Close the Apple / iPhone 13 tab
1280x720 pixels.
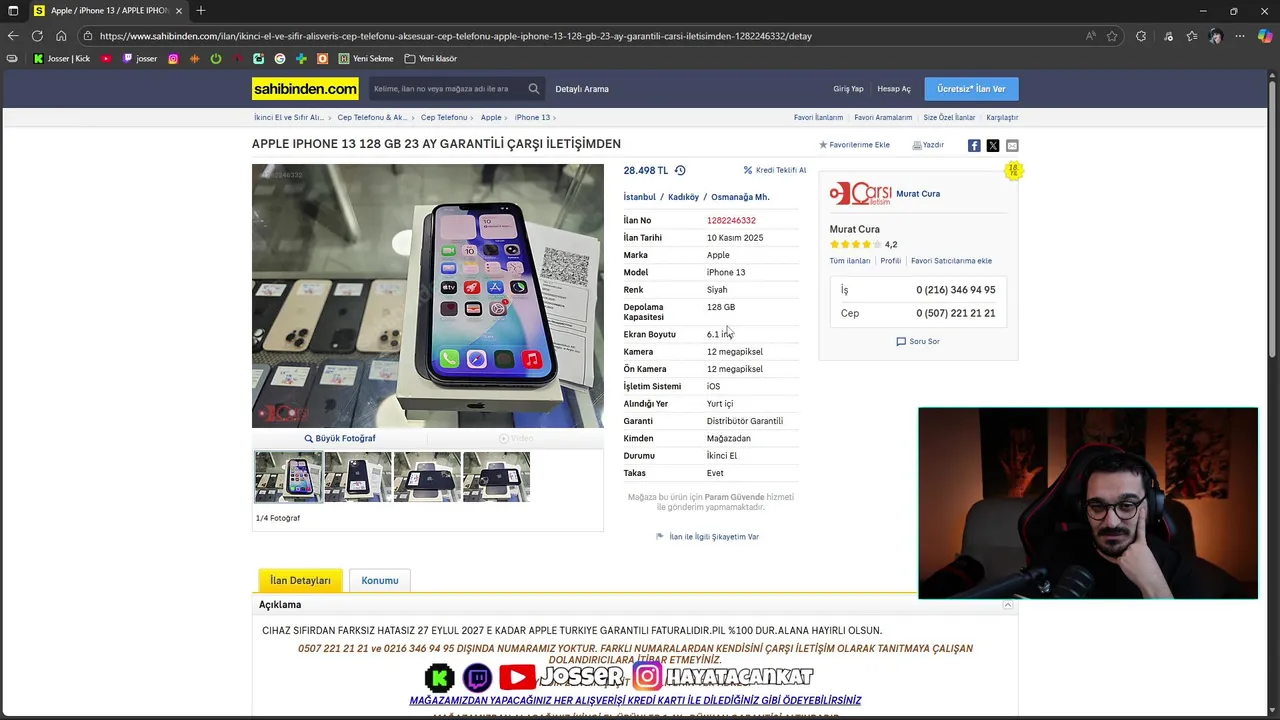[x=180, y=11]
